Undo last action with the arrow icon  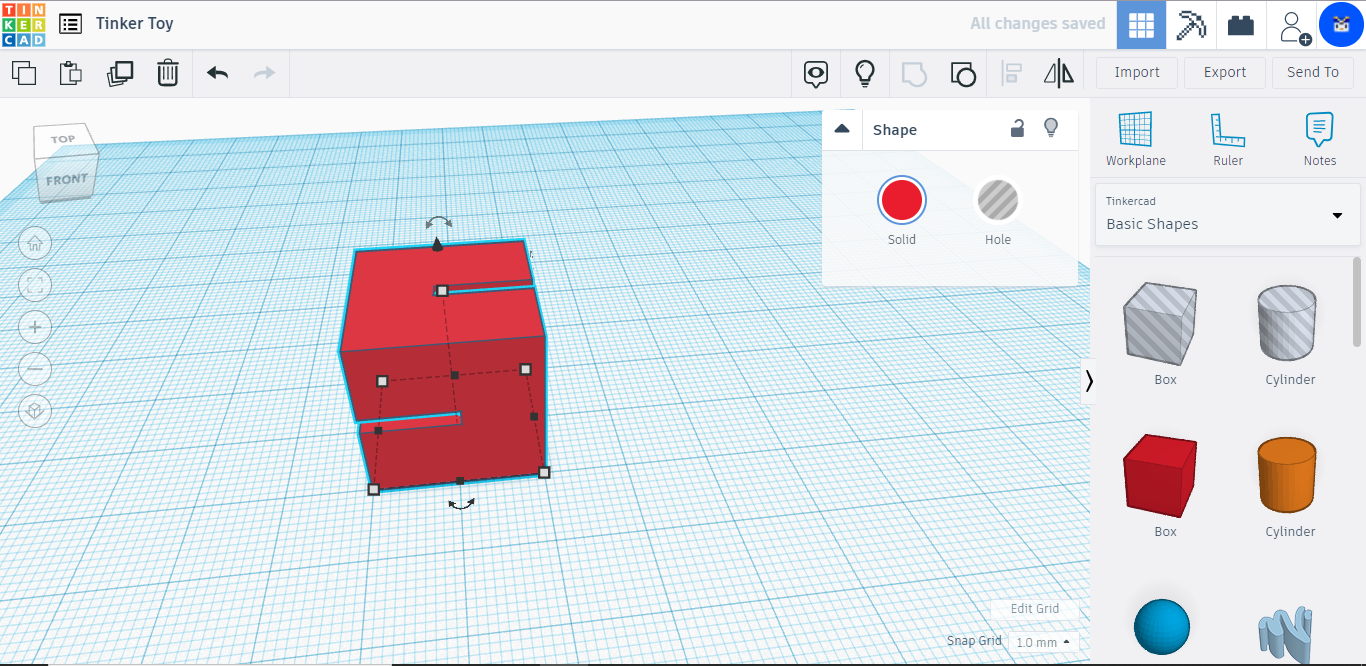217,73
